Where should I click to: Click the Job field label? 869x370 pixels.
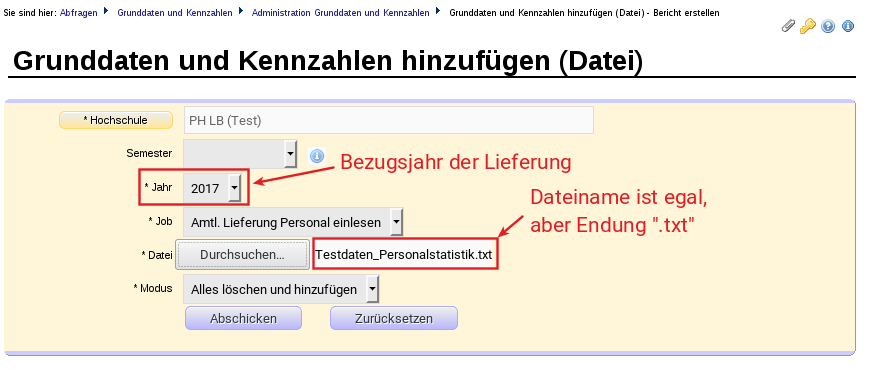click(160, 221)
